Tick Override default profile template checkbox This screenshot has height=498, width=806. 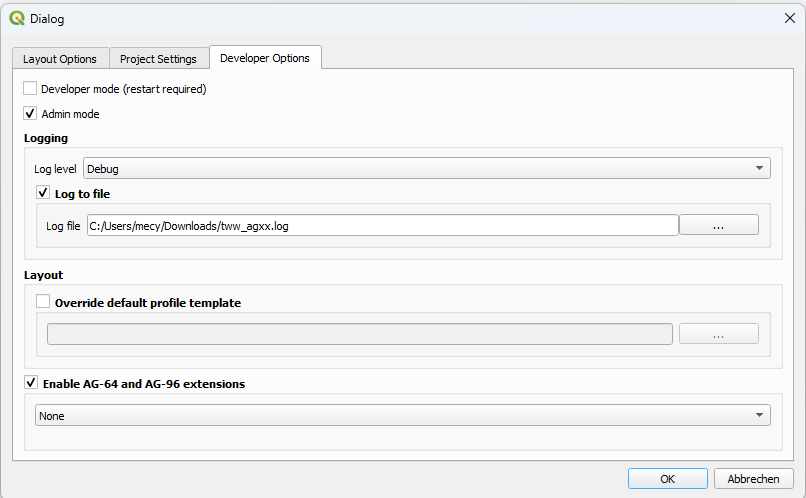pos(43,302)
